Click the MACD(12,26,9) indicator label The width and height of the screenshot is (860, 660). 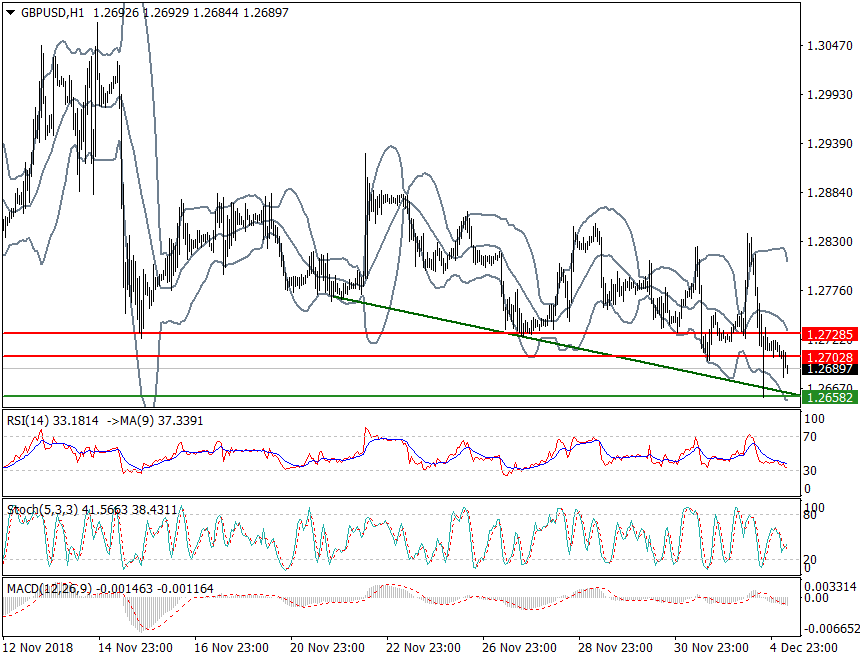pyautogui.click(x=50, y=589)
